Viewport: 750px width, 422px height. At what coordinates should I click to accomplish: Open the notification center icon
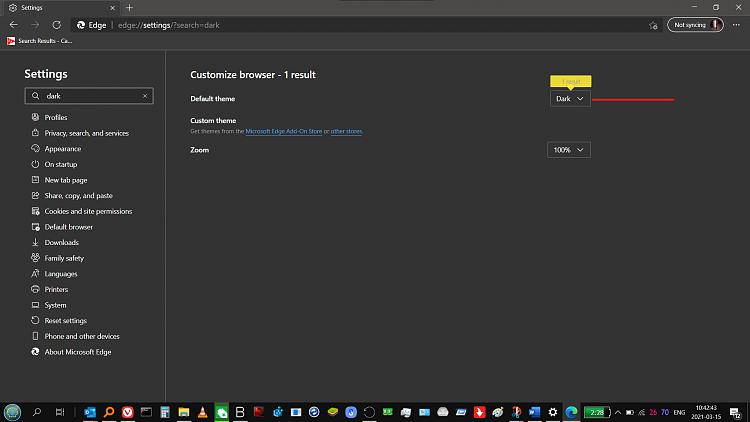(736, 412)
